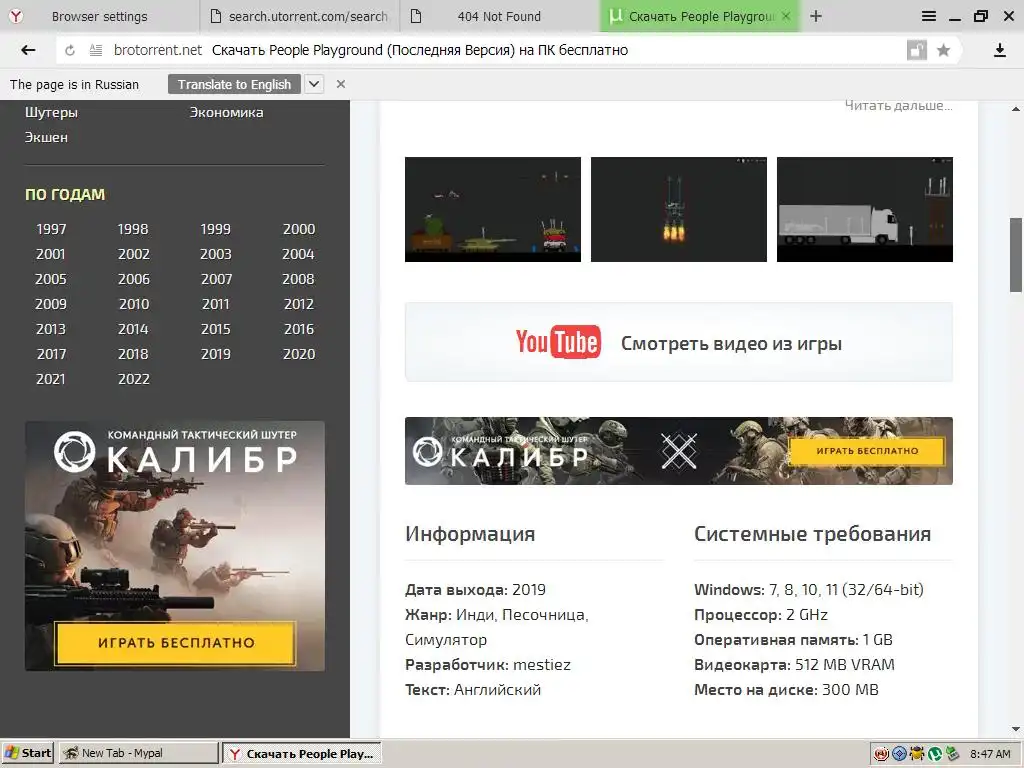
Task: Click the safely remove hardware tray icon
Action: pos(952,754)
